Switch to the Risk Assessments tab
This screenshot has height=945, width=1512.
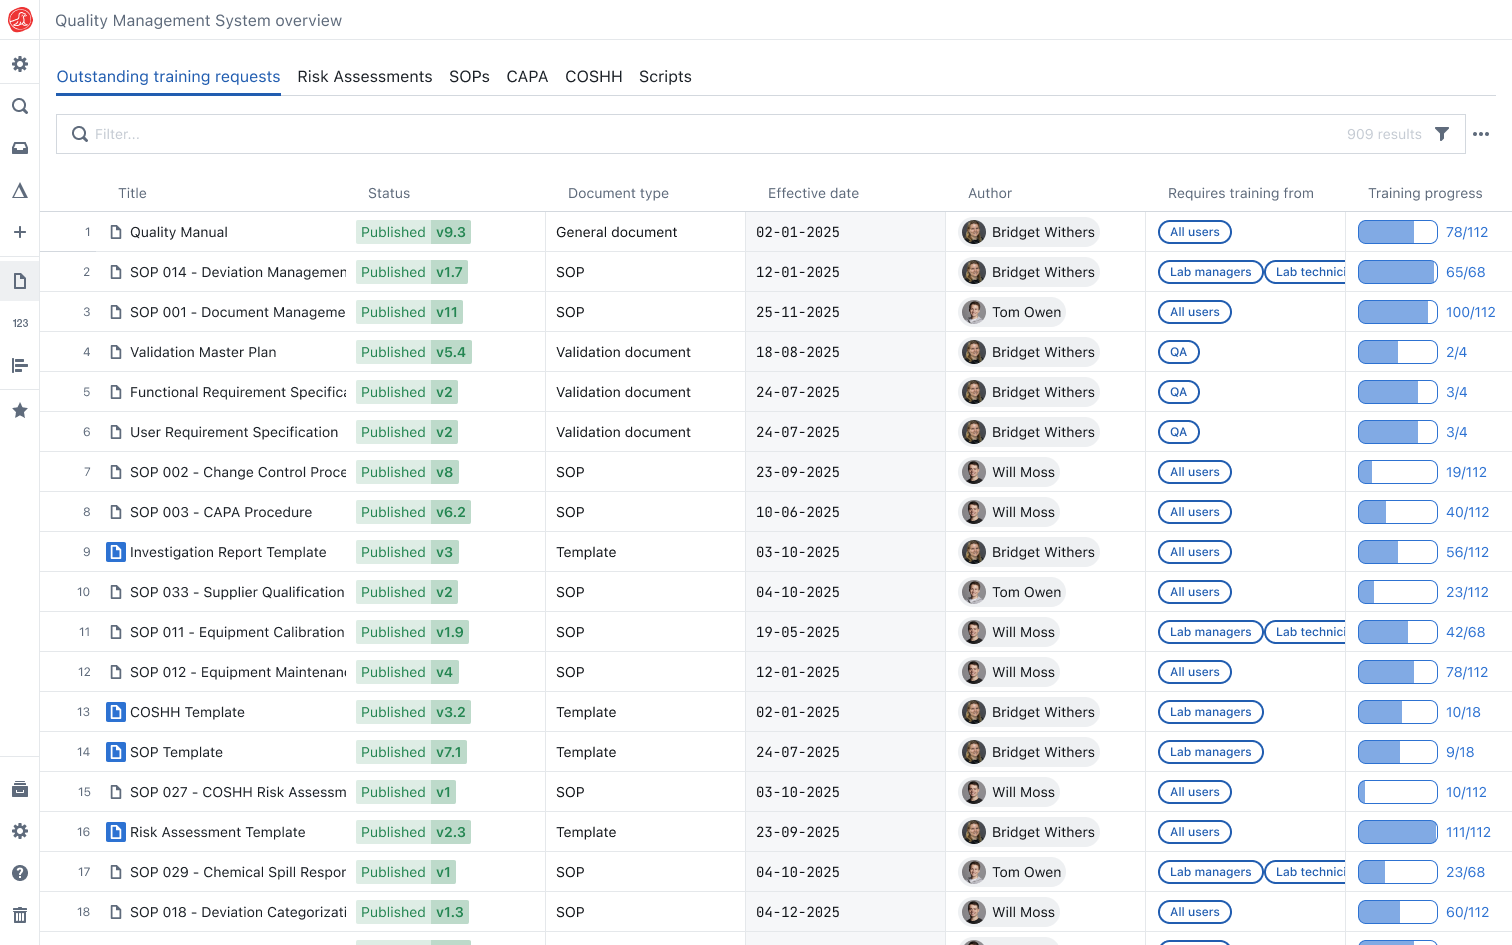click(x=364, y=77)
